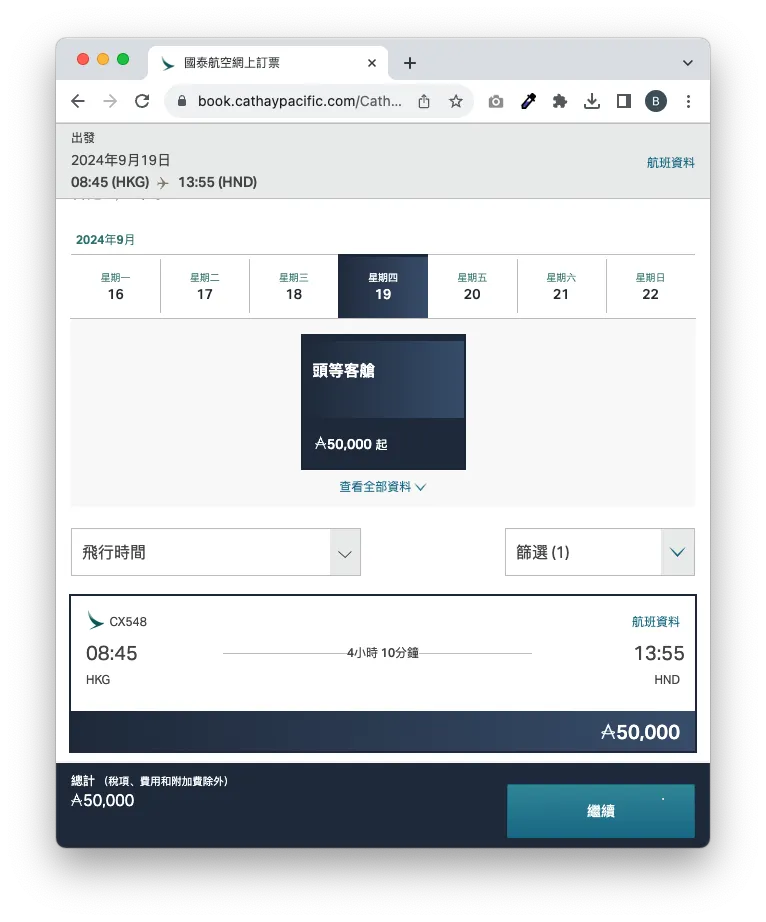
Task: Open Chrome three-dot menu
Action: tap(688, 101)
